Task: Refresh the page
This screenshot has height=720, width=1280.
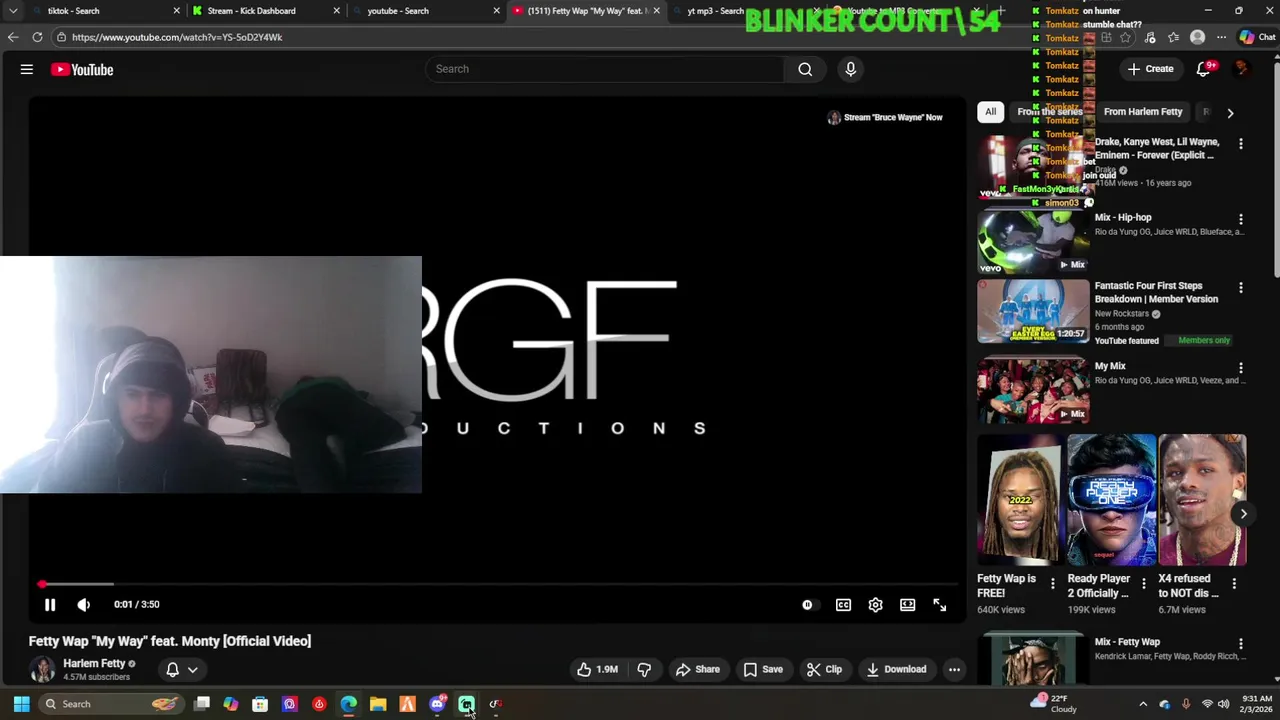Action: click(x=37, y=37)
